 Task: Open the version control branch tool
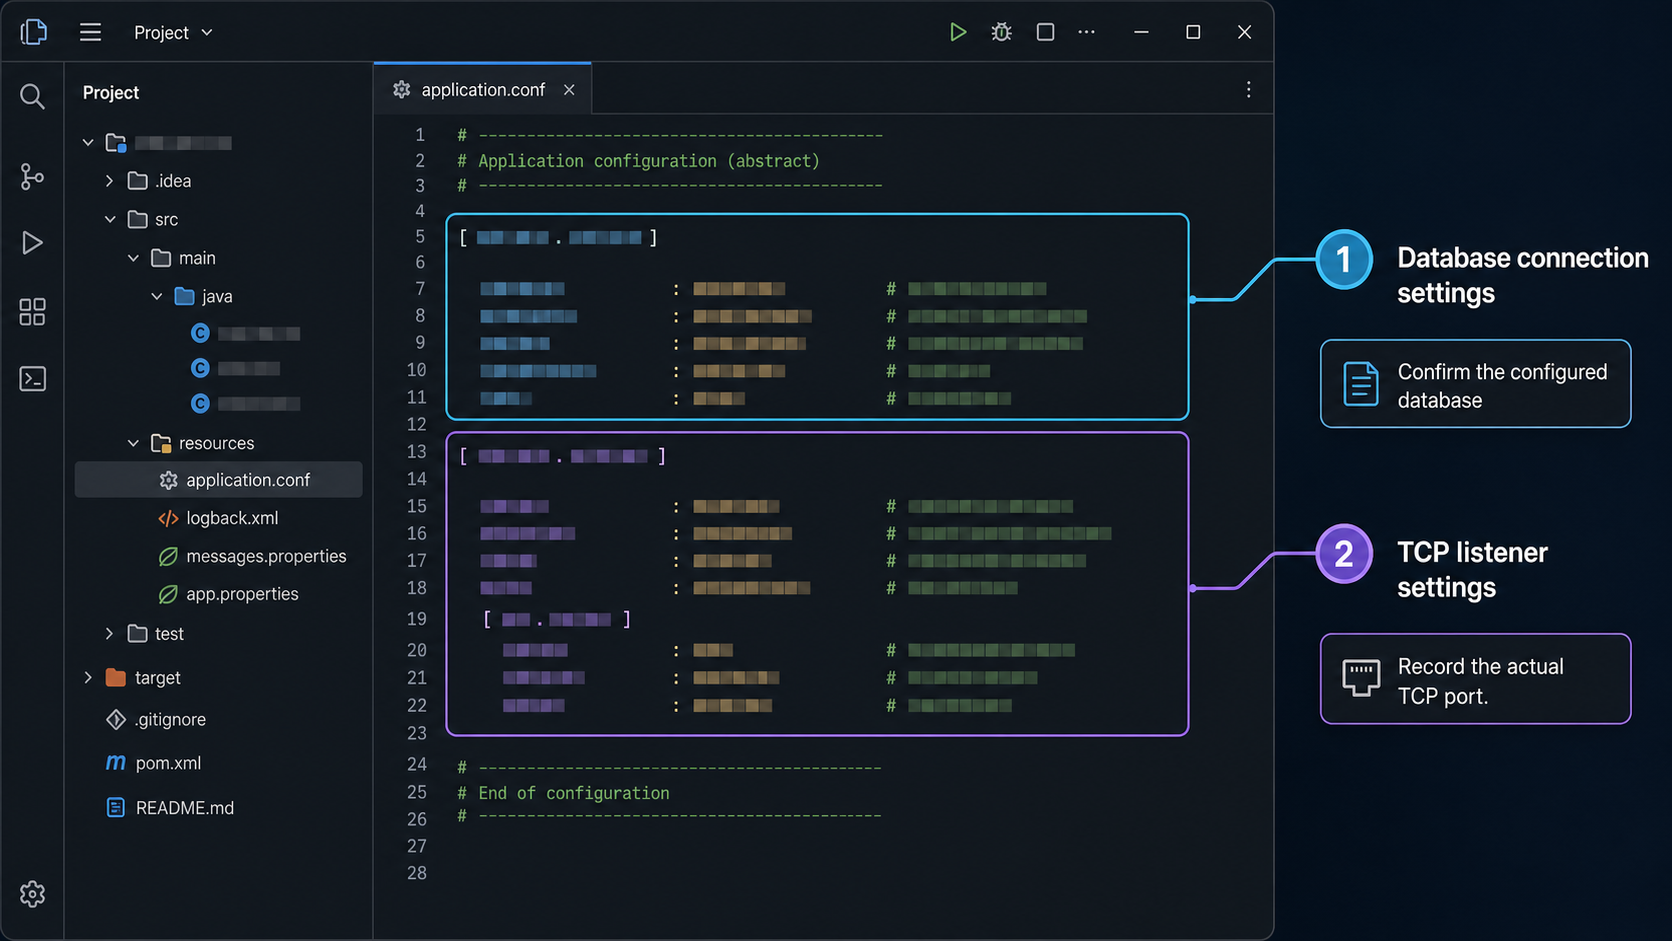point(32,177)
